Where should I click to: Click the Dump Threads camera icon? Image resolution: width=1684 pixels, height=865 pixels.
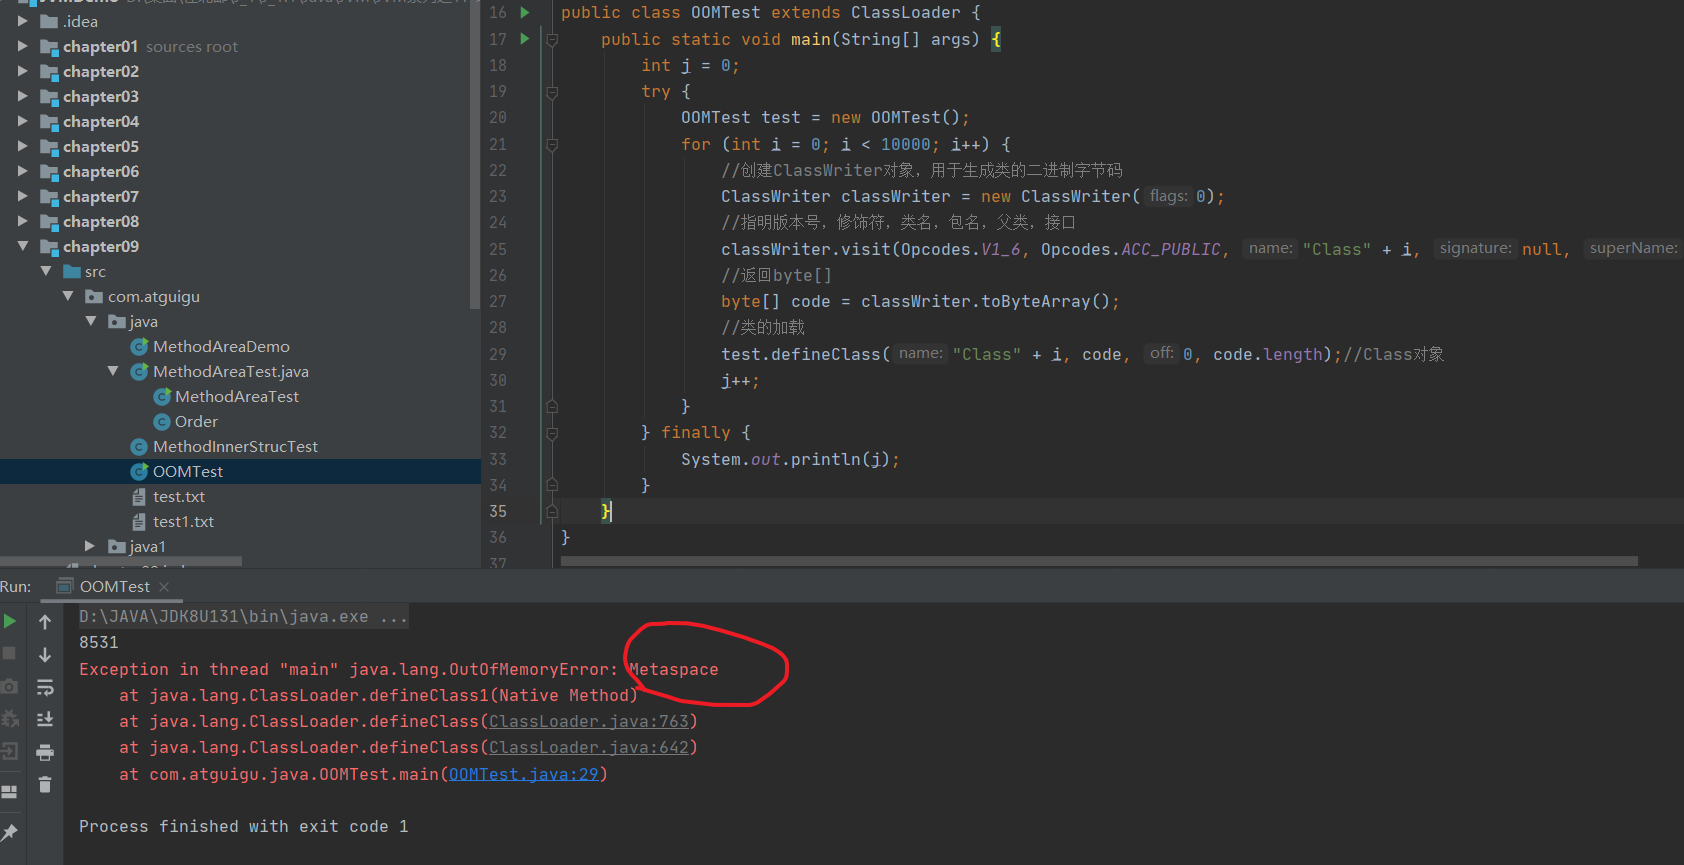click(10, 686)
